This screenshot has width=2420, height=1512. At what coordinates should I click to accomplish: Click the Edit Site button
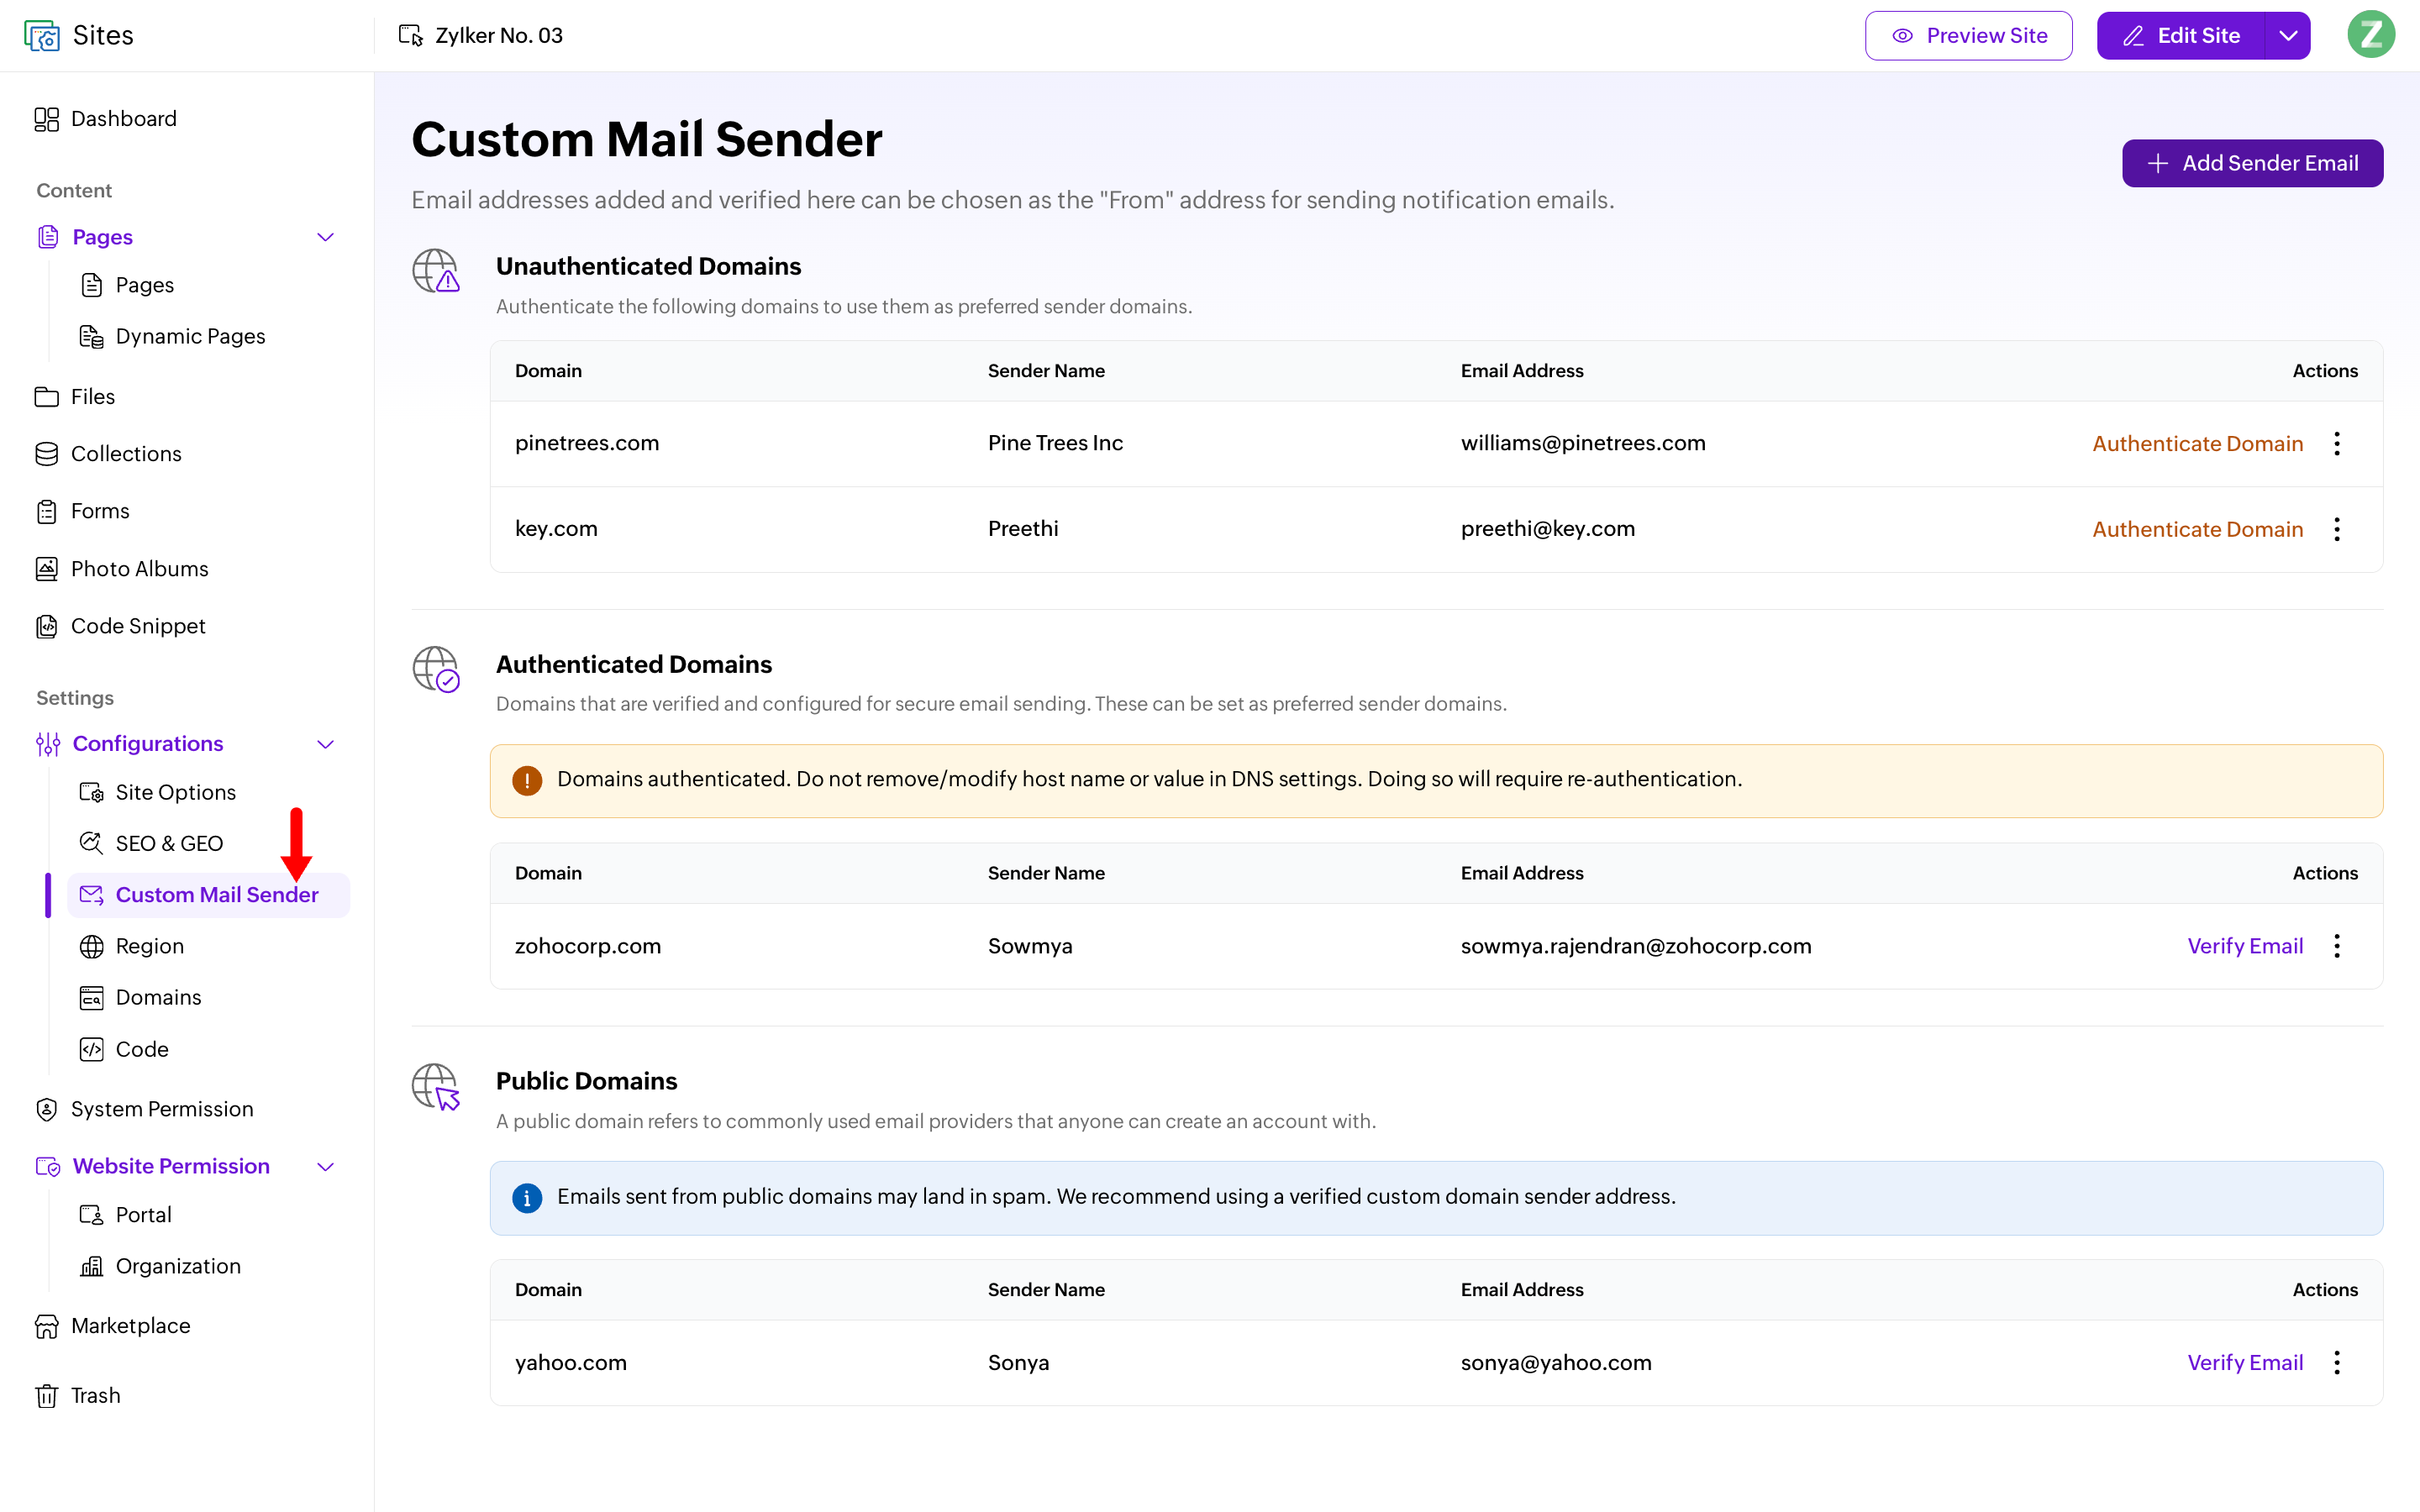(2181, 36)
